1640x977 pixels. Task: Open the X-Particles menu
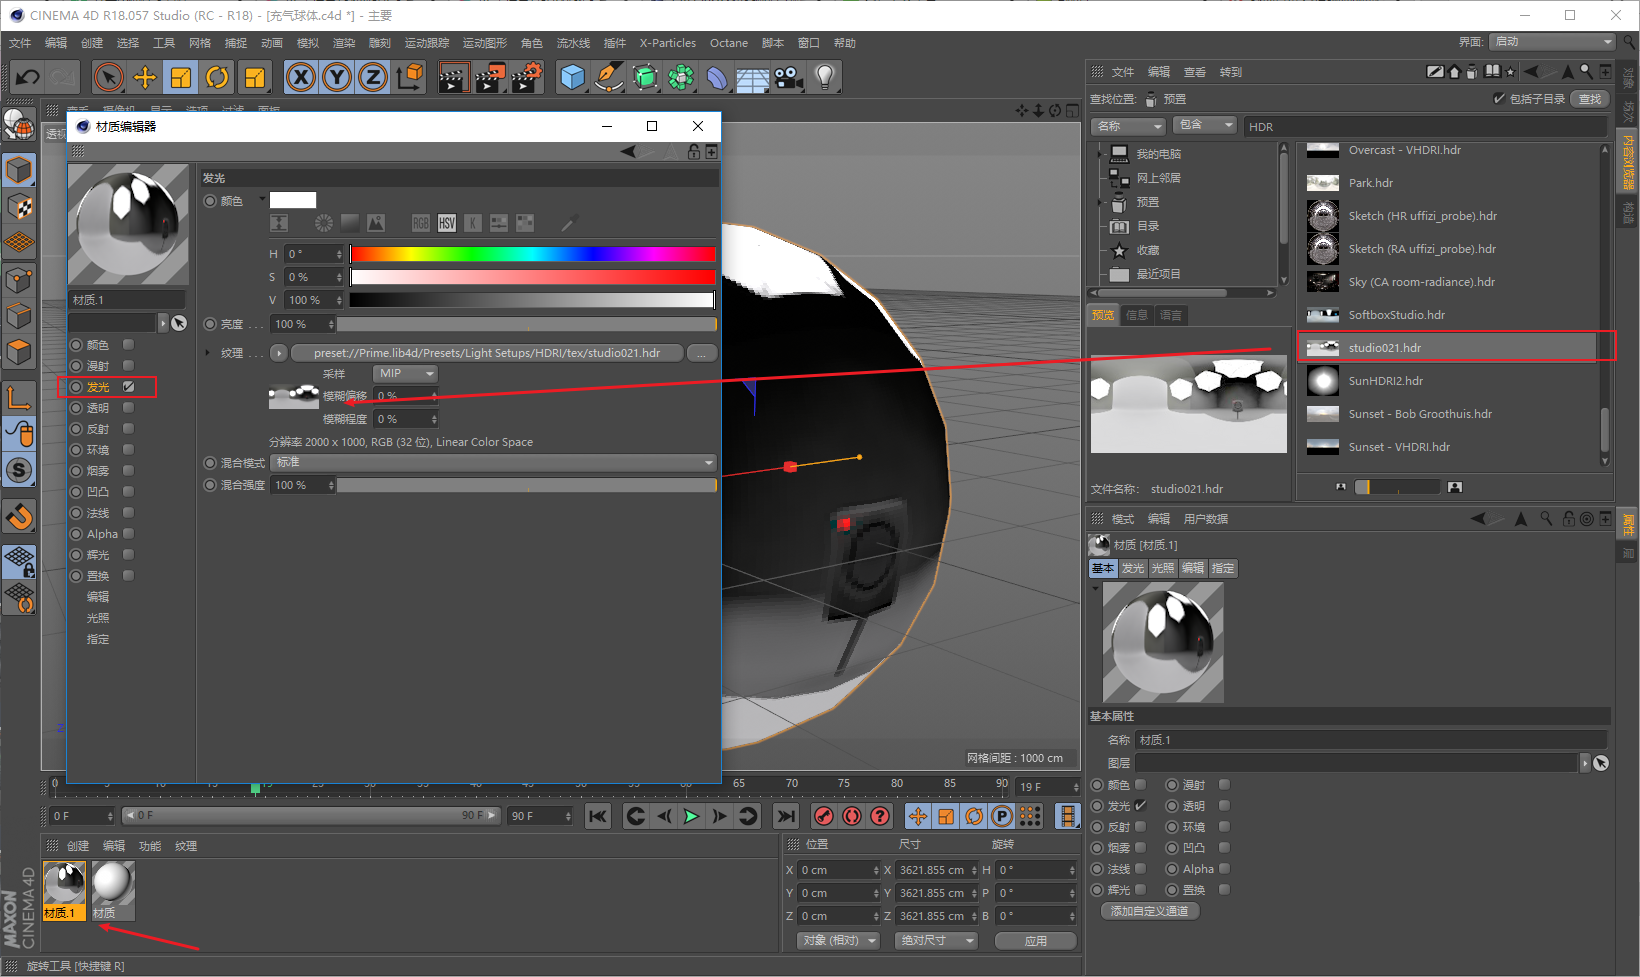667,43
